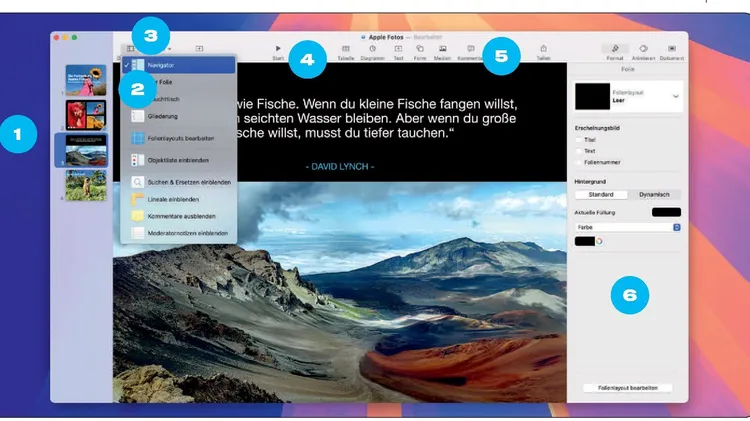Click the Apple Fotos document title
The width and height of the screenshot is (750, 421).
[x=386, y=37]
